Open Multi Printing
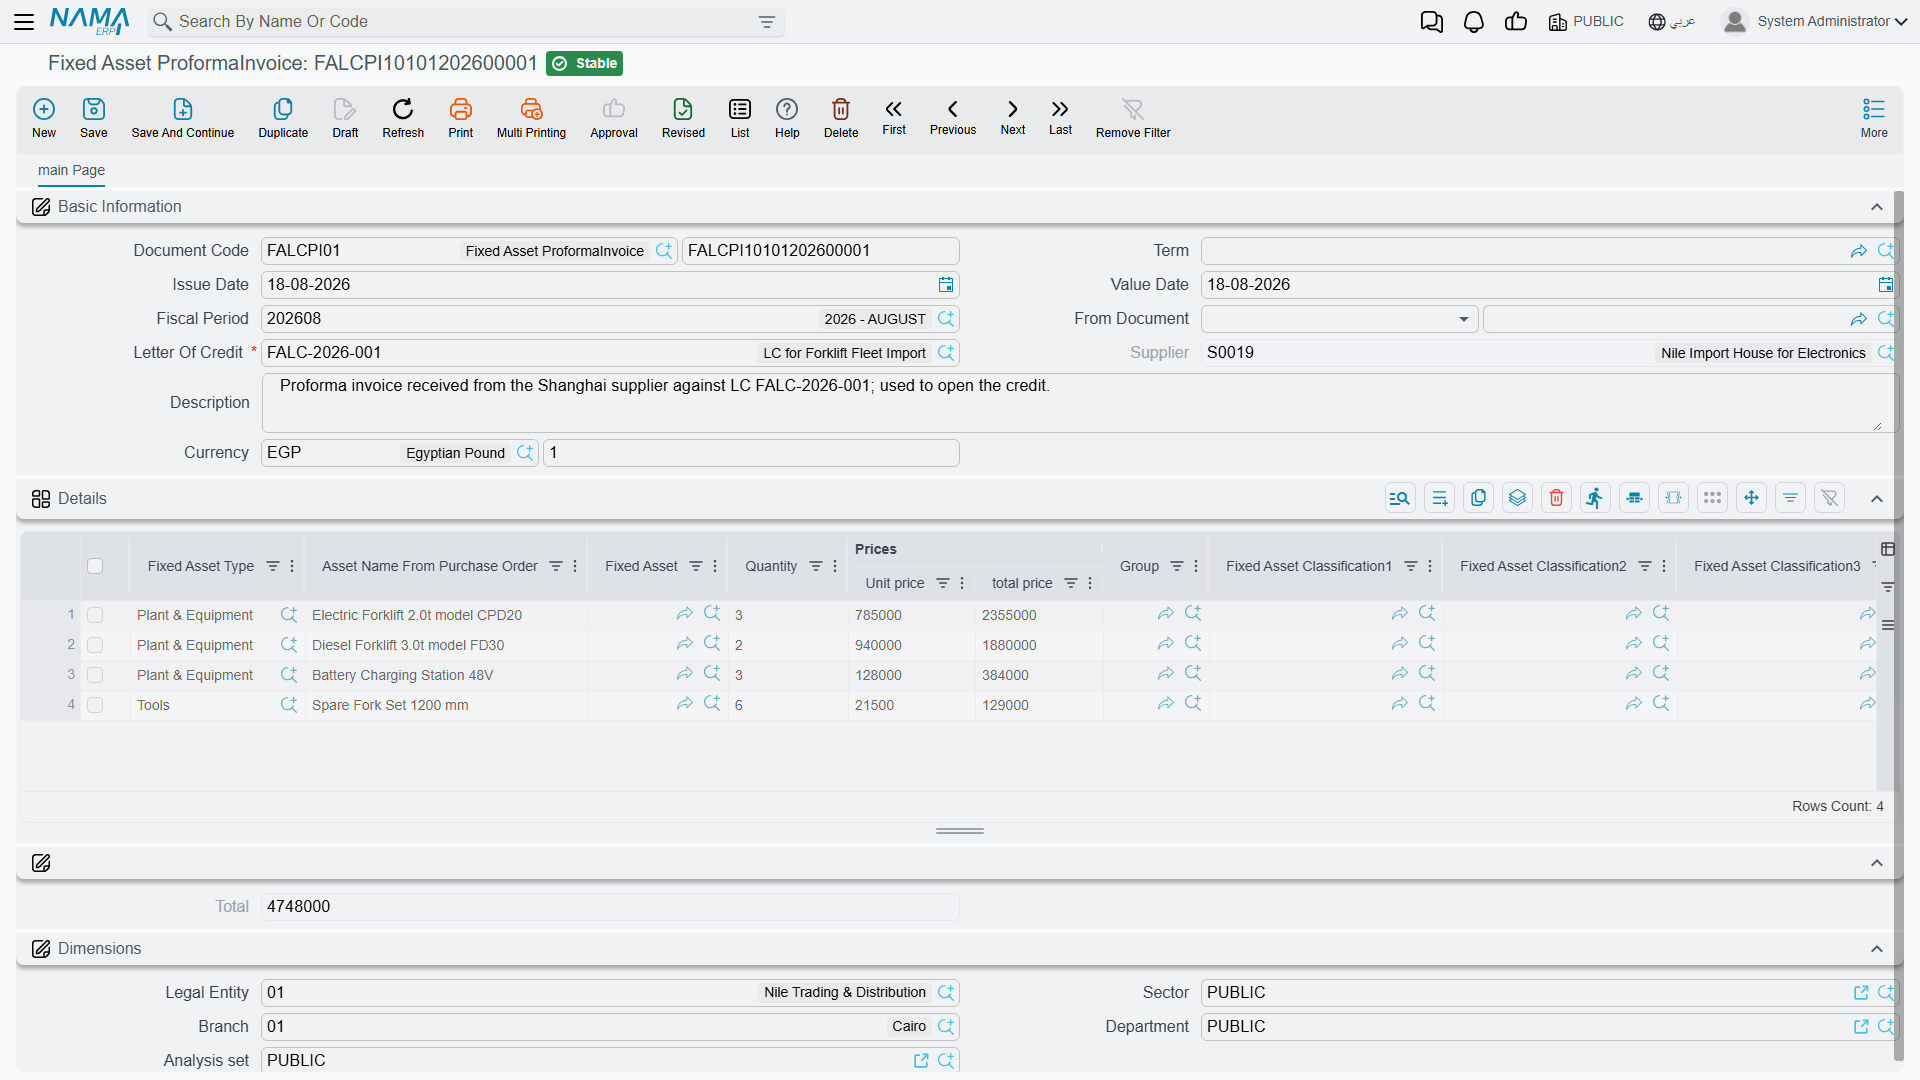This screenshot has width=1920, height=1080. coord(531,118)
